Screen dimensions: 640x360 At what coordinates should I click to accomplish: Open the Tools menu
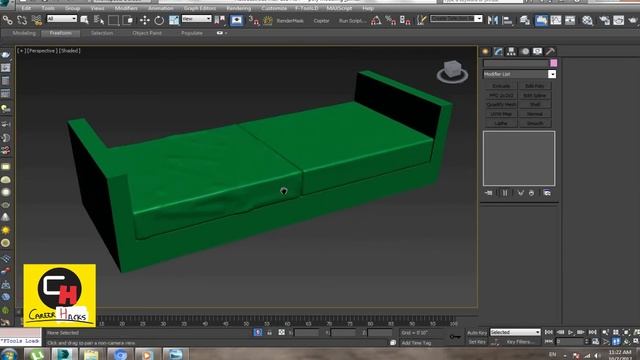coord(48,8)
